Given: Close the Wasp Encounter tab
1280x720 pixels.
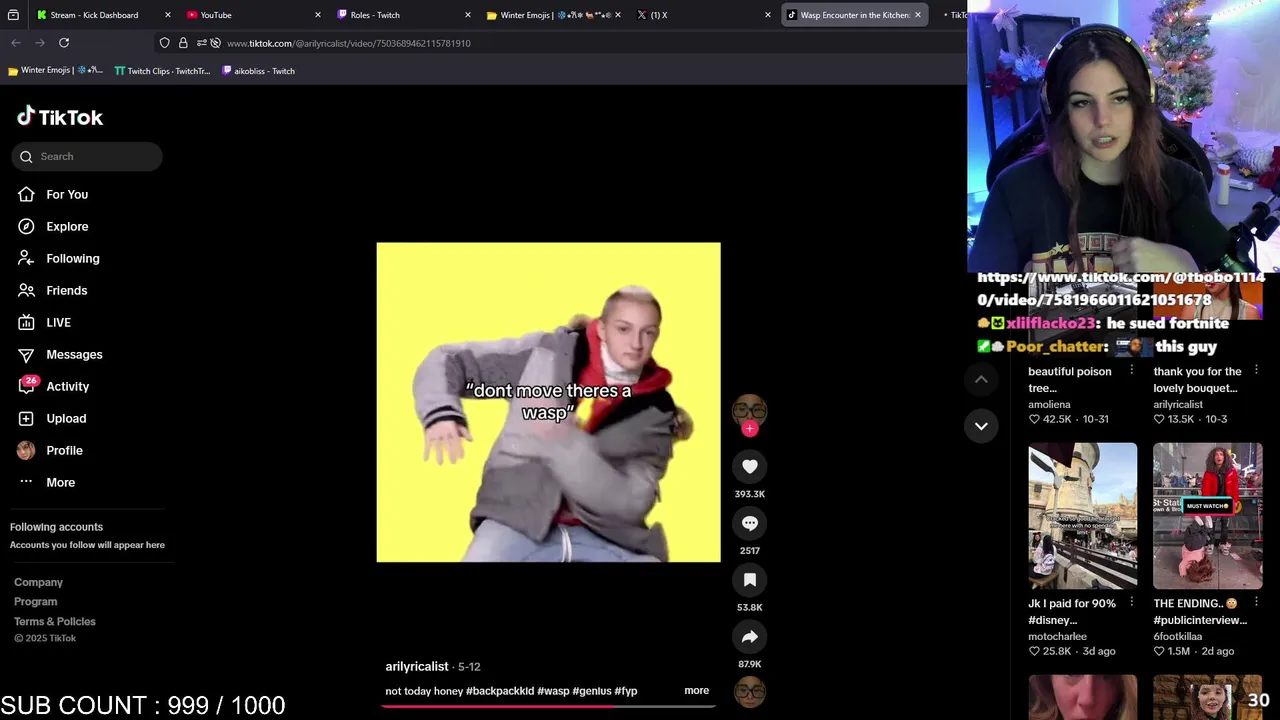Looking at the screenshot, I should [x=918, y=15].
